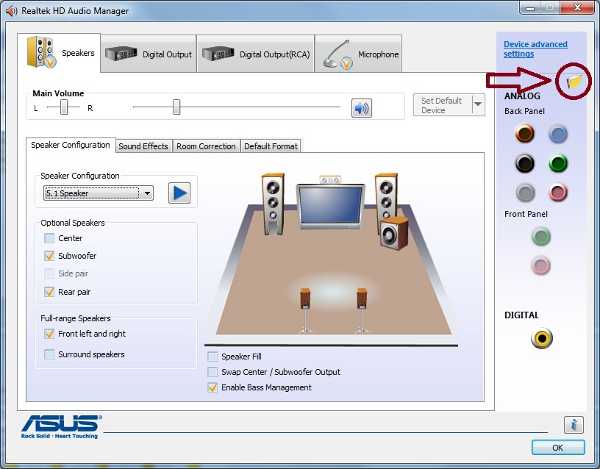Enable the Speaker Fill checkbox
The height and width of the screenshot is (469, 600).
[x=212, y=357]
